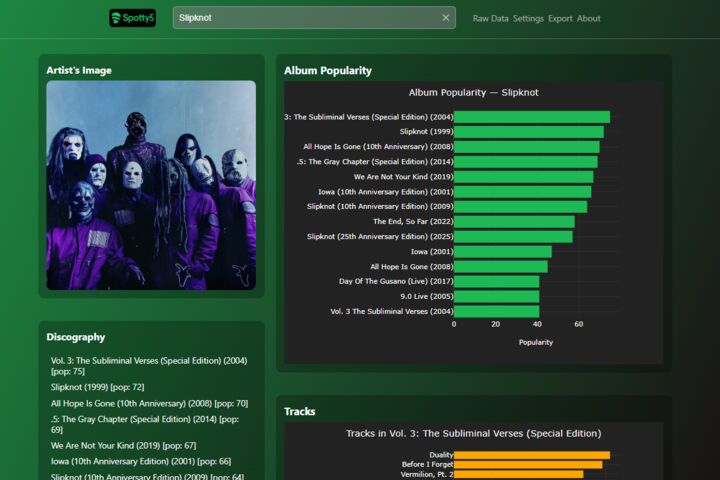720x480 pixels.
Task: Click The End, So Far (2022) bar
Action: (x=514, y=222)
